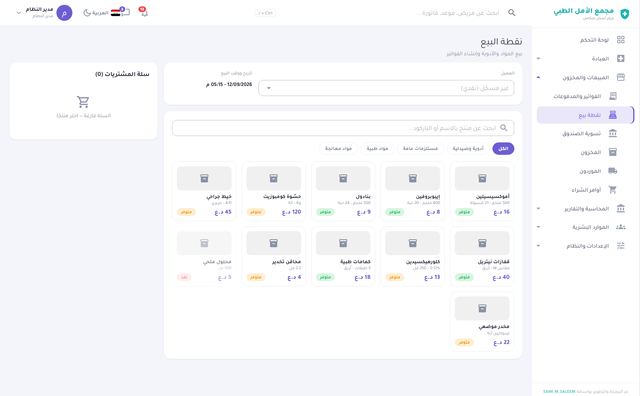Screen dimensions: 640x396
Task: Click the sale date and time value
Action: click(229, 85)
